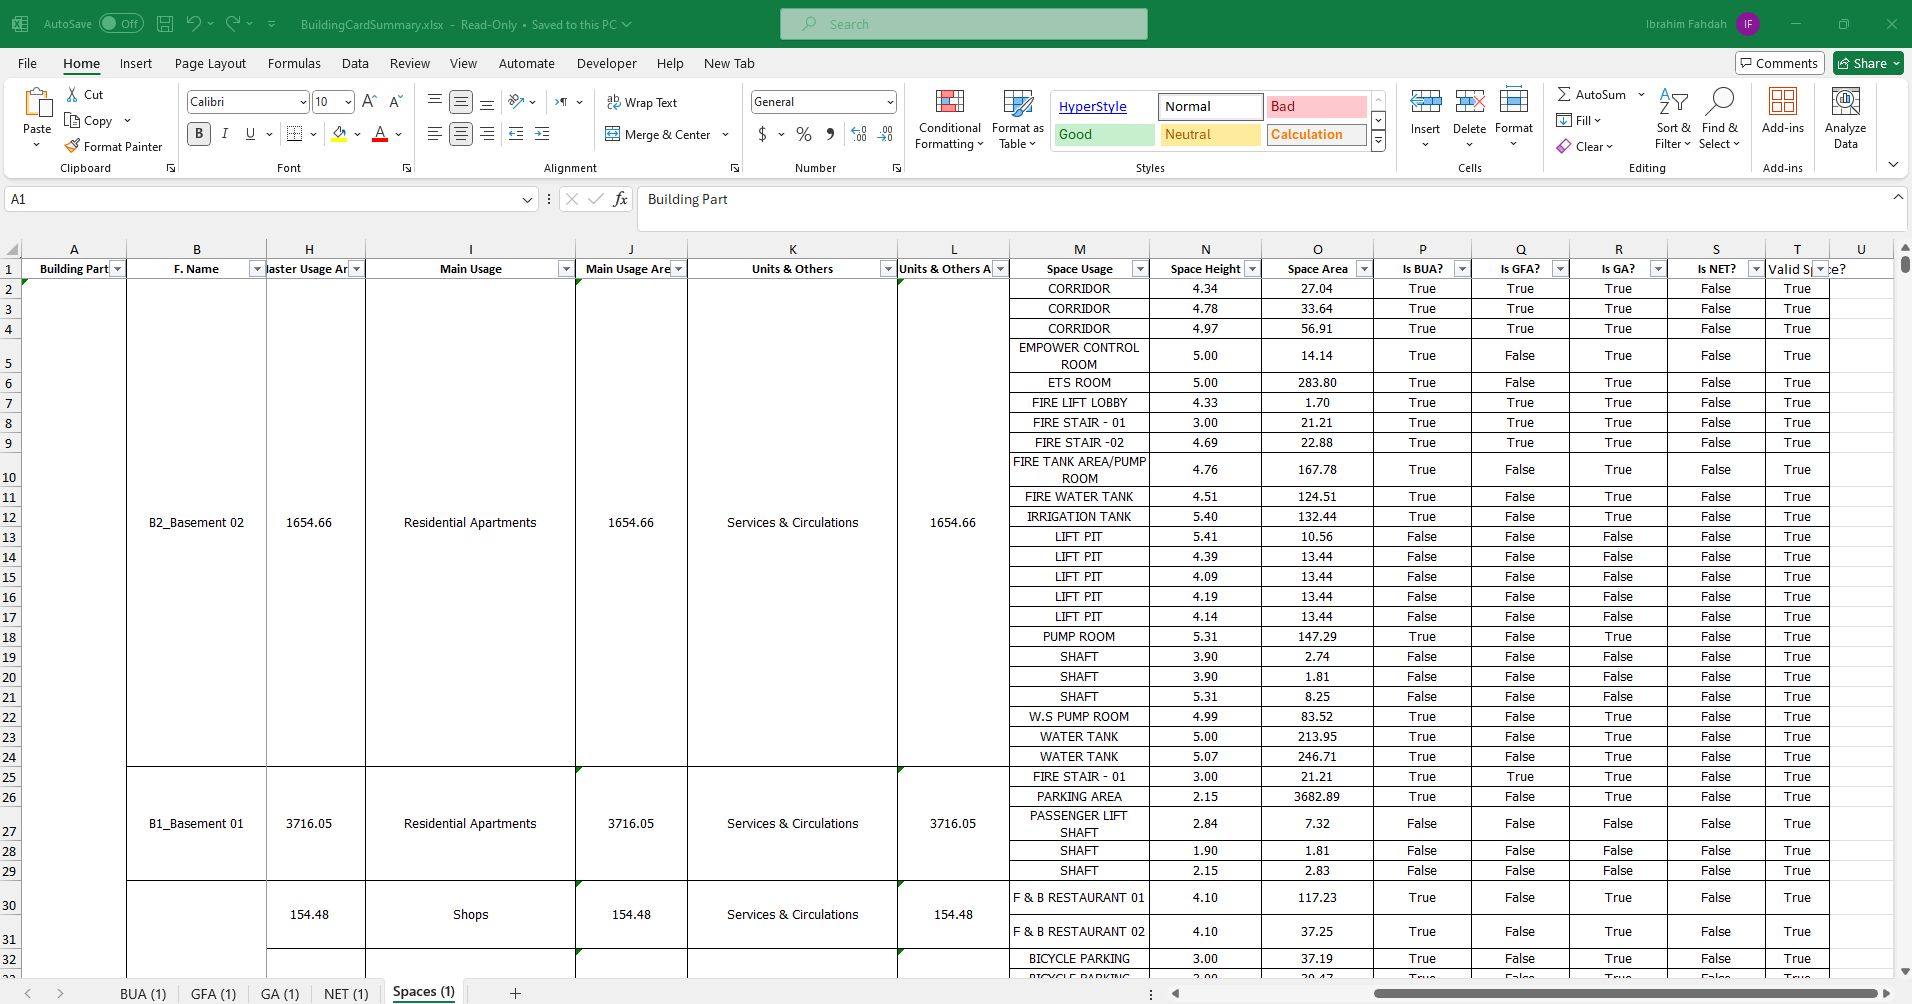The image size is (1912, 1004).
Task: Click Increase Decimal icon
Action: click(858, 133)
